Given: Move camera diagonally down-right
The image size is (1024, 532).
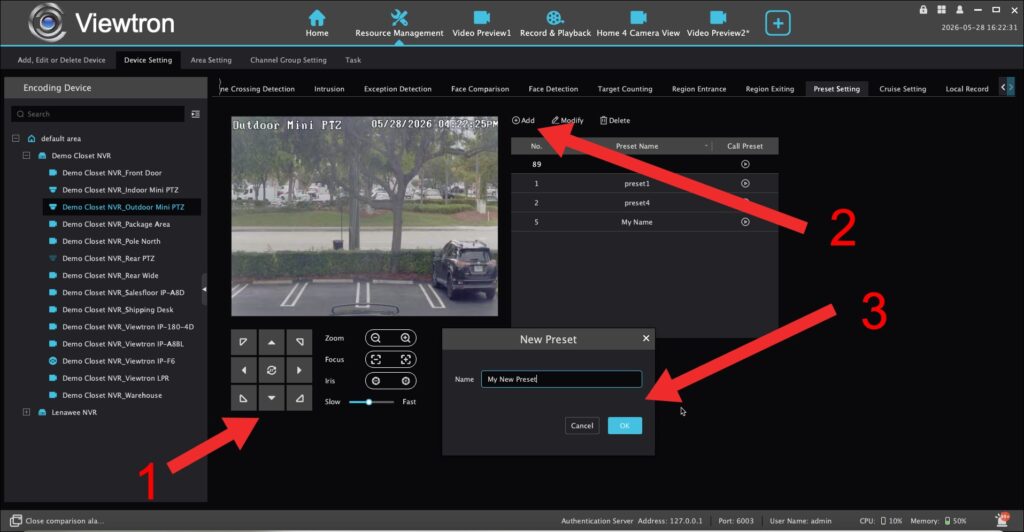Looking at the screenshot, I should [x=299, y=398].
